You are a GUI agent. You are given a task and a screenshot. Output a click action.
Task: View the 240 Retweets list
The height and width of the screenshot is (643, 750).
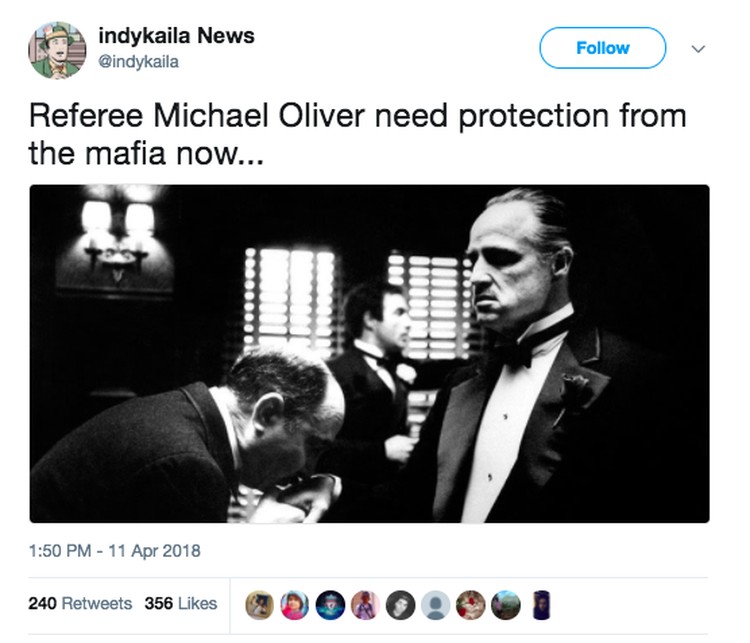pos(80,604)
